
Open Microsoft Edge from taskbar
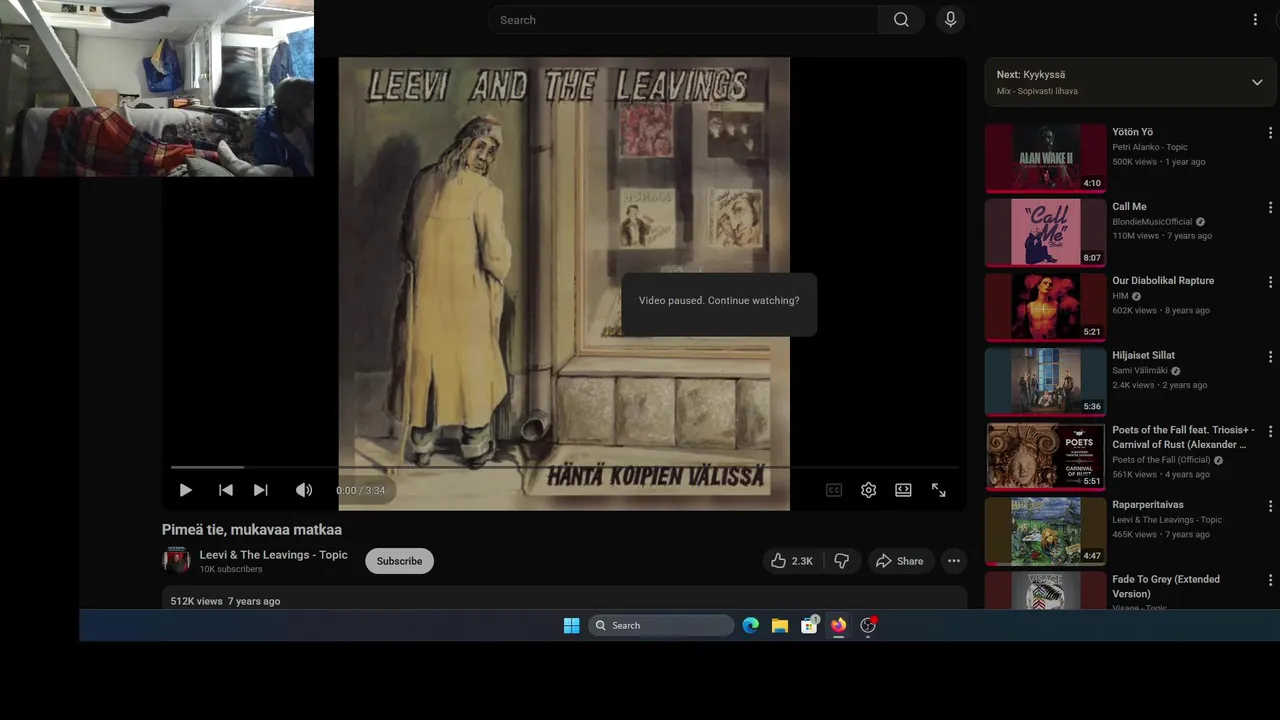tap(751, 625)
